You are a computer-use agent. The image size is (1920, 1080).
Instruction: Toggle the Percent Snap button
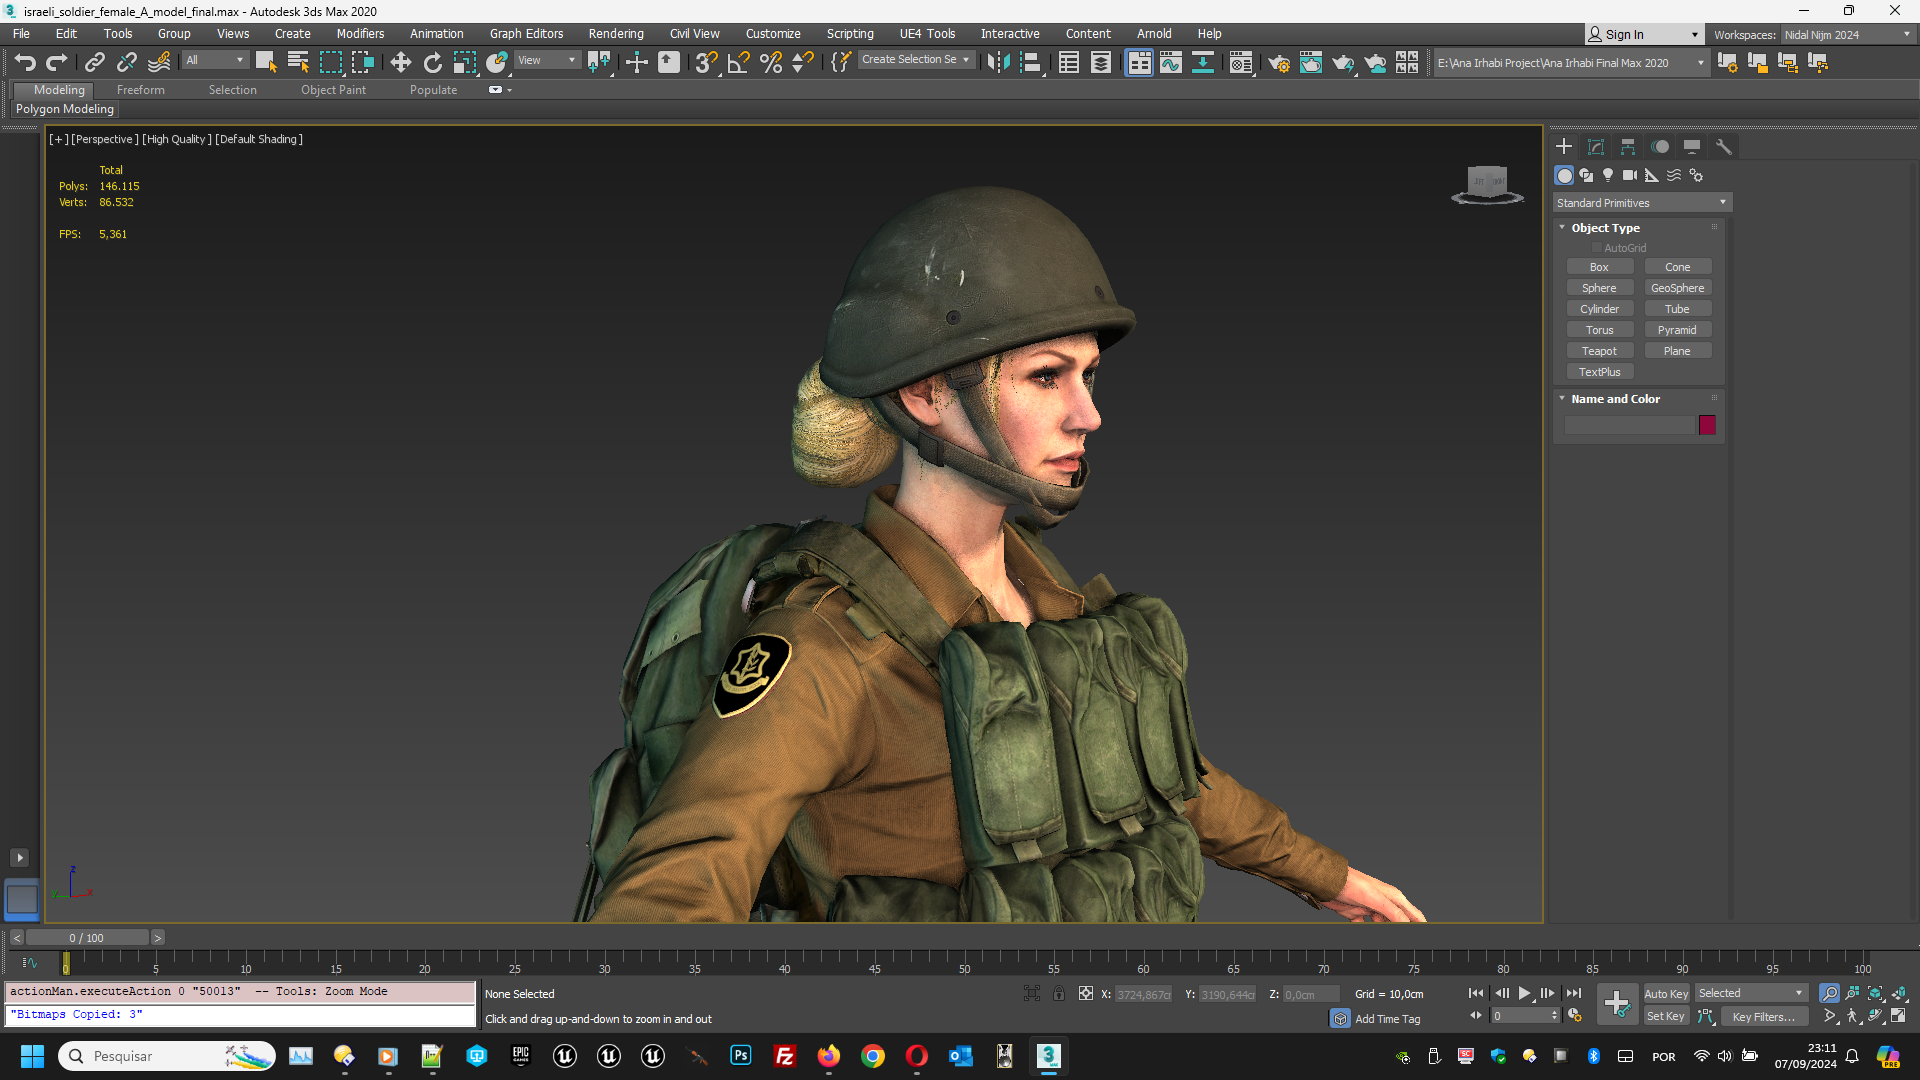click(x=770, y=62)
